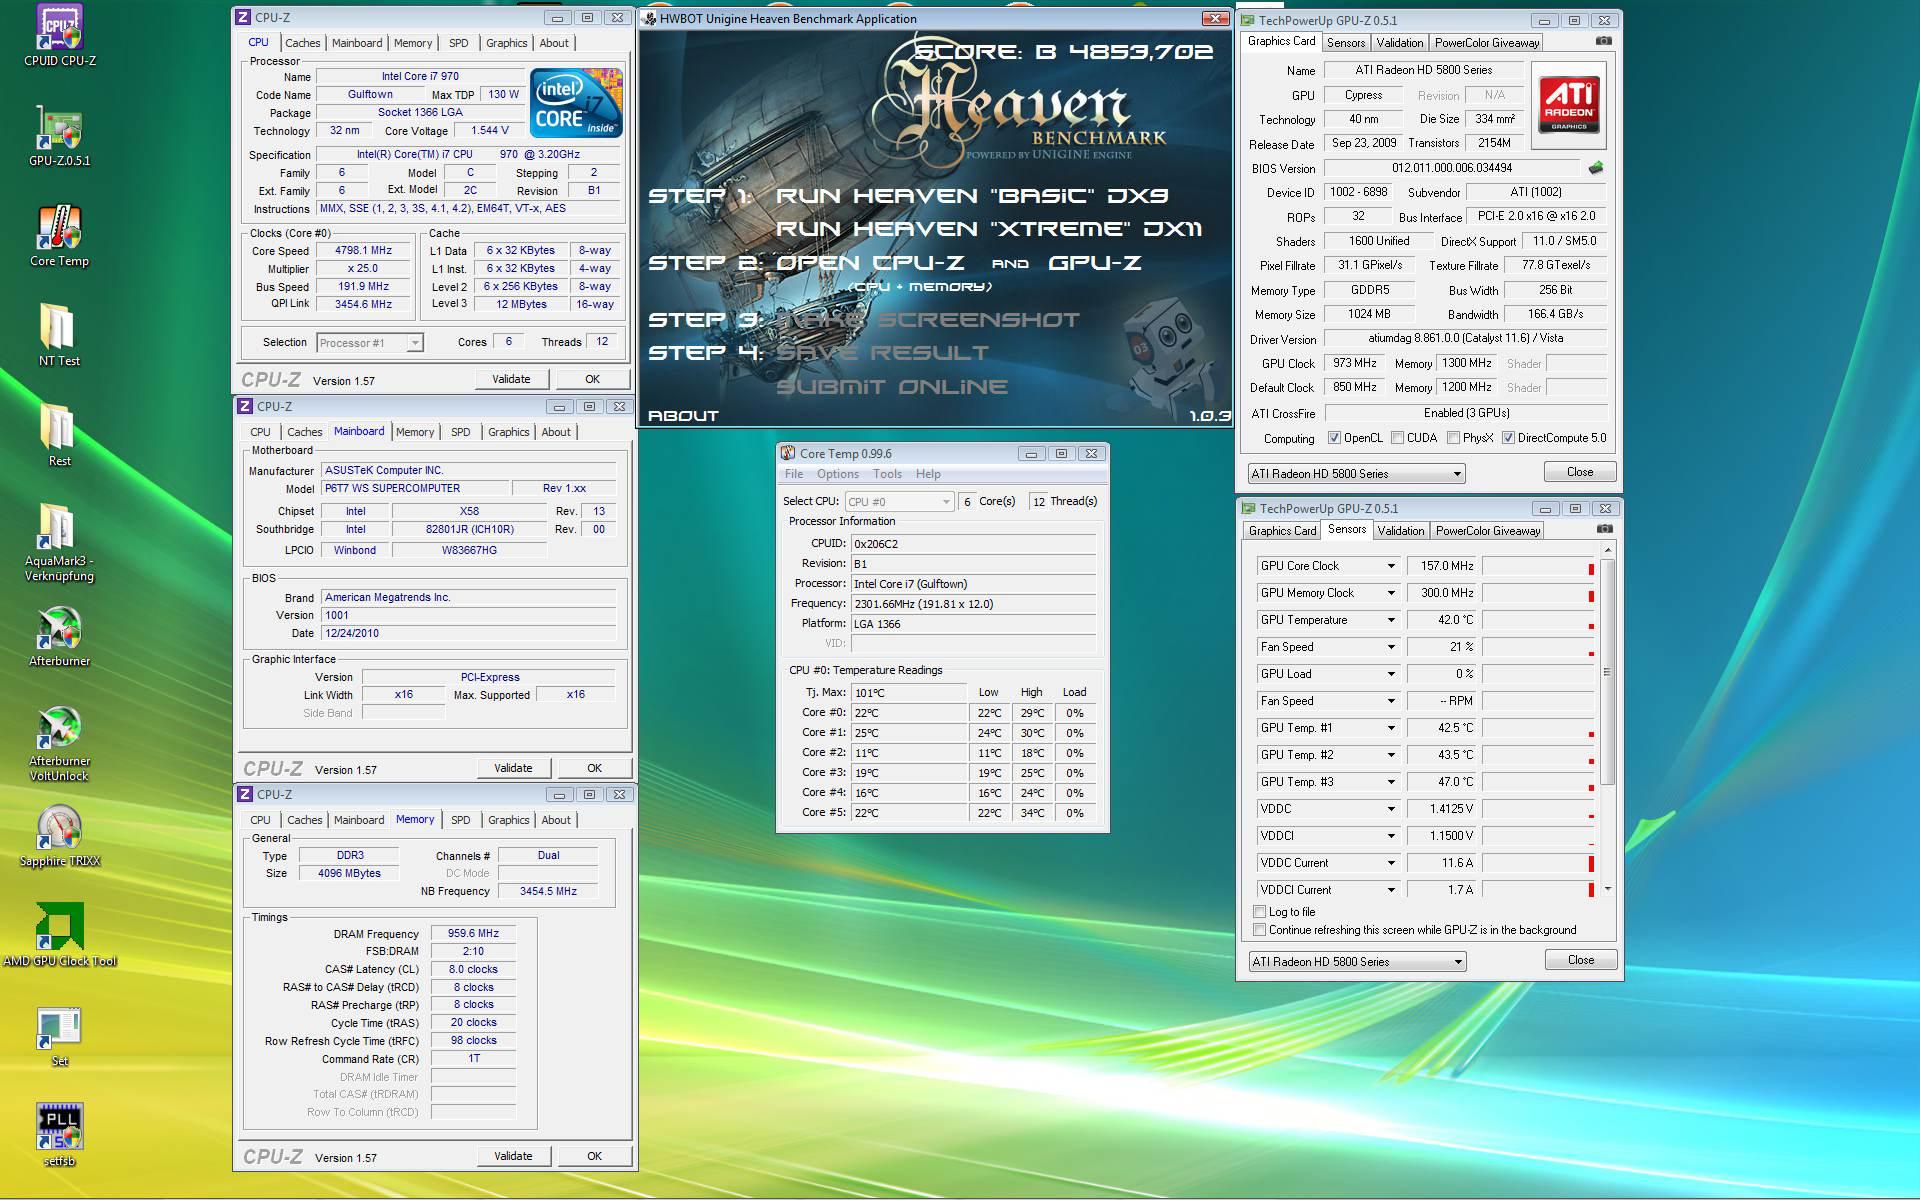Click the GPU Core Clock 157.0 MHz value field
This screenshot has height=1200, width=1920.
(x=1441, y=566)
